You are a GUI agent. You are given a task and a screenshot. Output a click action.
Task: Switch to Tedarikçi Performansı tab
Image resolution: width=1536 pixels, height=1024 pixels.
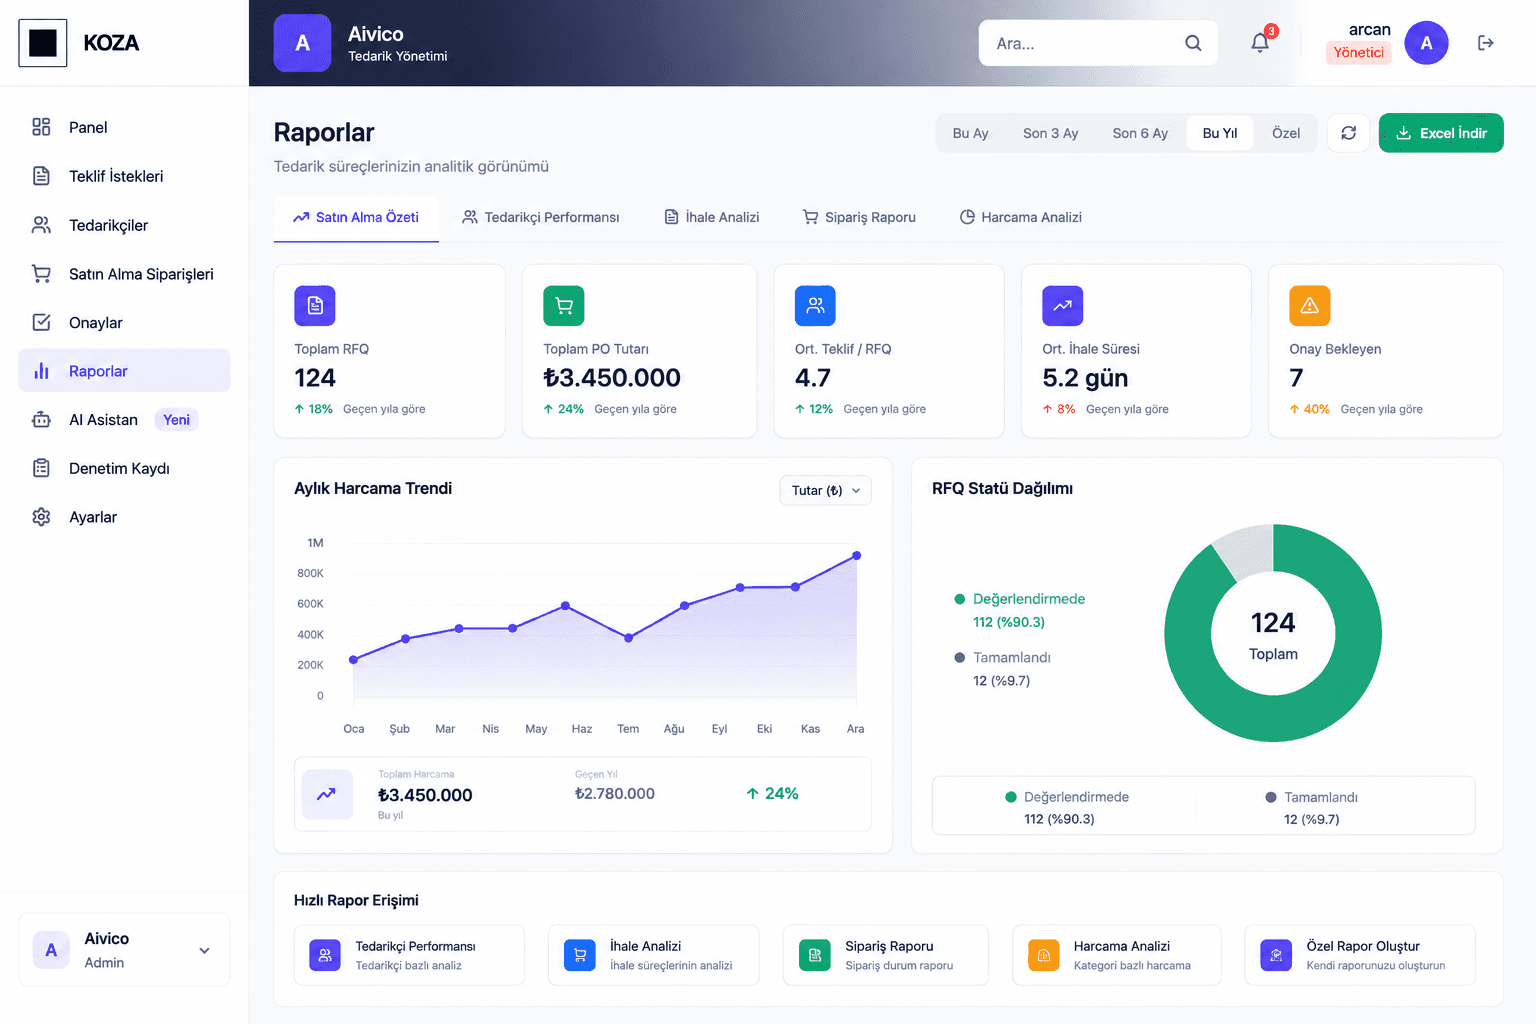[x=540, y=217]
